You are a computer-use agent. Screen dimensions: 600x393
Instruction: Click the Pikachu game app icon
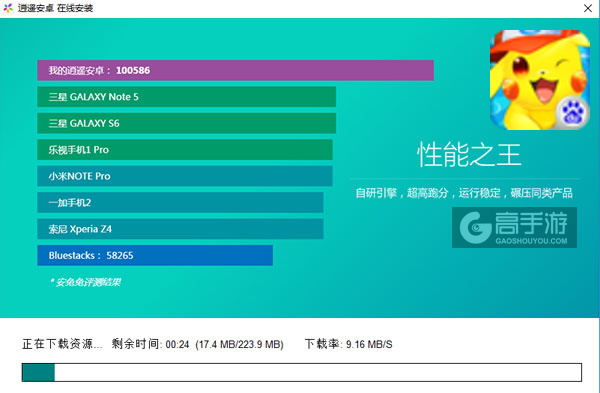tap(540, 80)
